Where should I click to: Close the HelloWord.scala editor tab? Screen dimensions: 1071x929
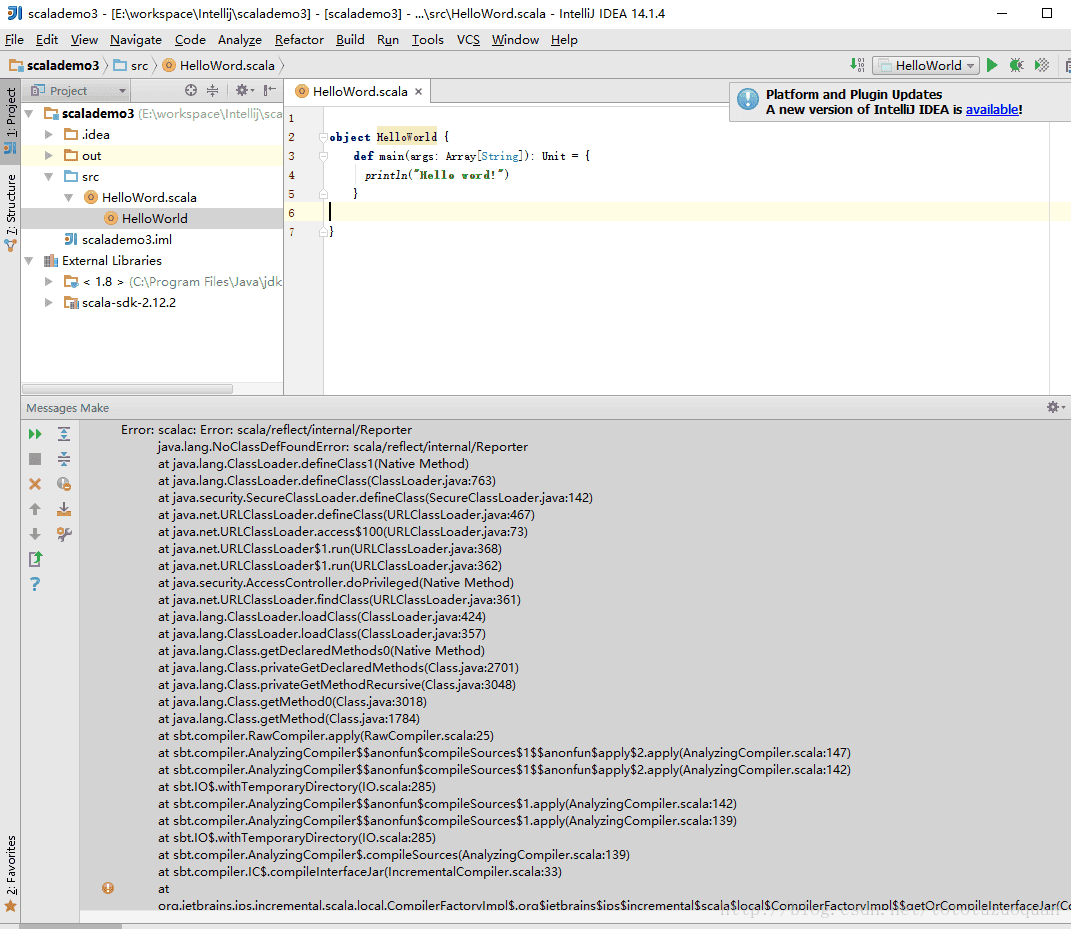pos(419,91)
